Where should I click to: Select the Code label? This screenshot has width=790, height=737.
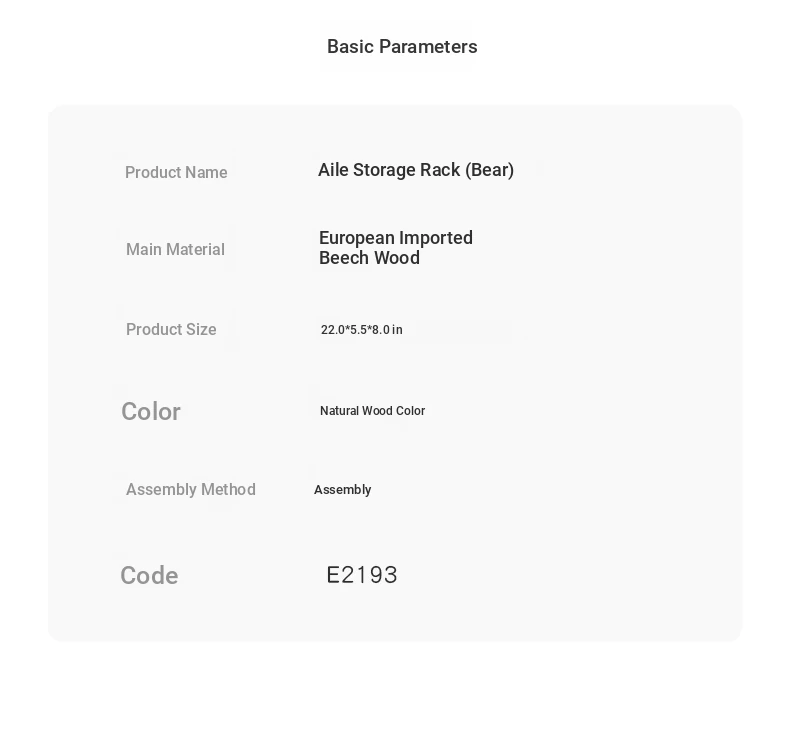click(x=149, y=575)
